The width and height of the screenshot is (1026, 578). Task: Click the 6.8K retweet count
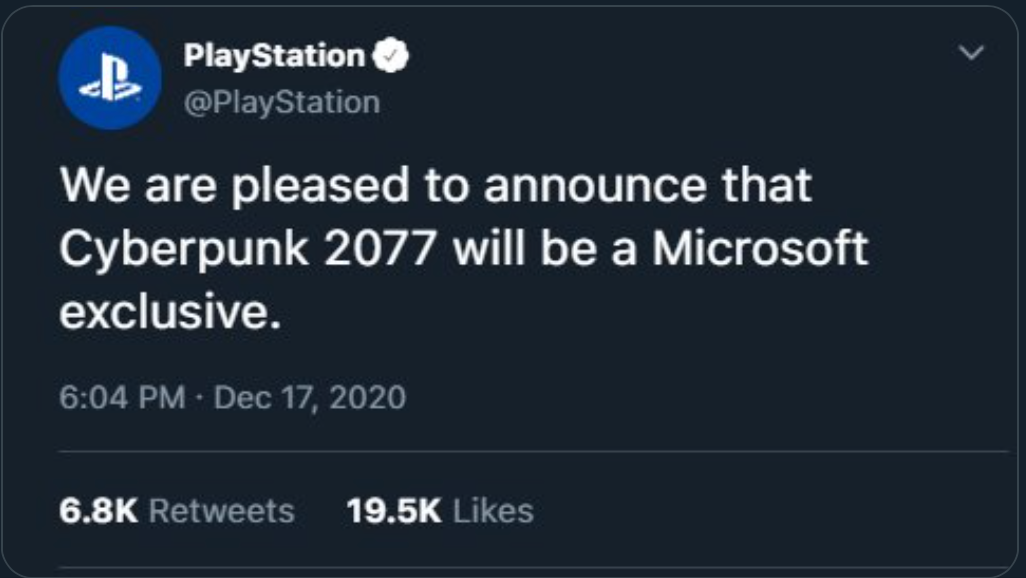(x=98, y=511)
